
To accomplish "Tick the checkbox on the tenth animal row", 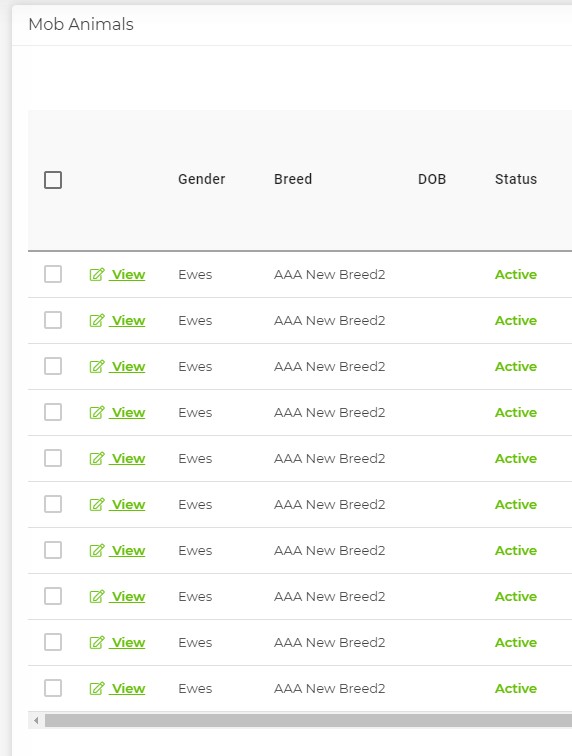I will pos(53,688).
